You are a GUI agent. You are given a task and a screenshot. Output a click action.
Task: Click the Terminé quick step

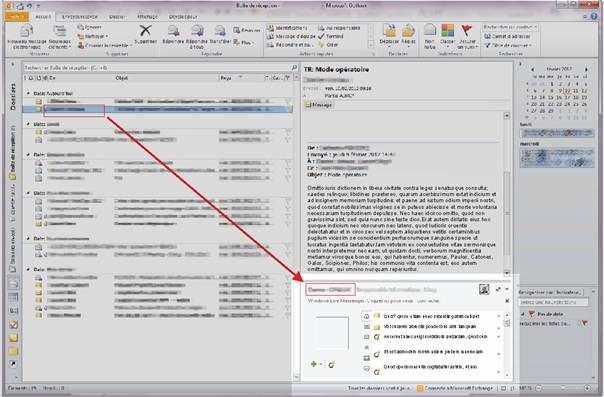point(331,36)
